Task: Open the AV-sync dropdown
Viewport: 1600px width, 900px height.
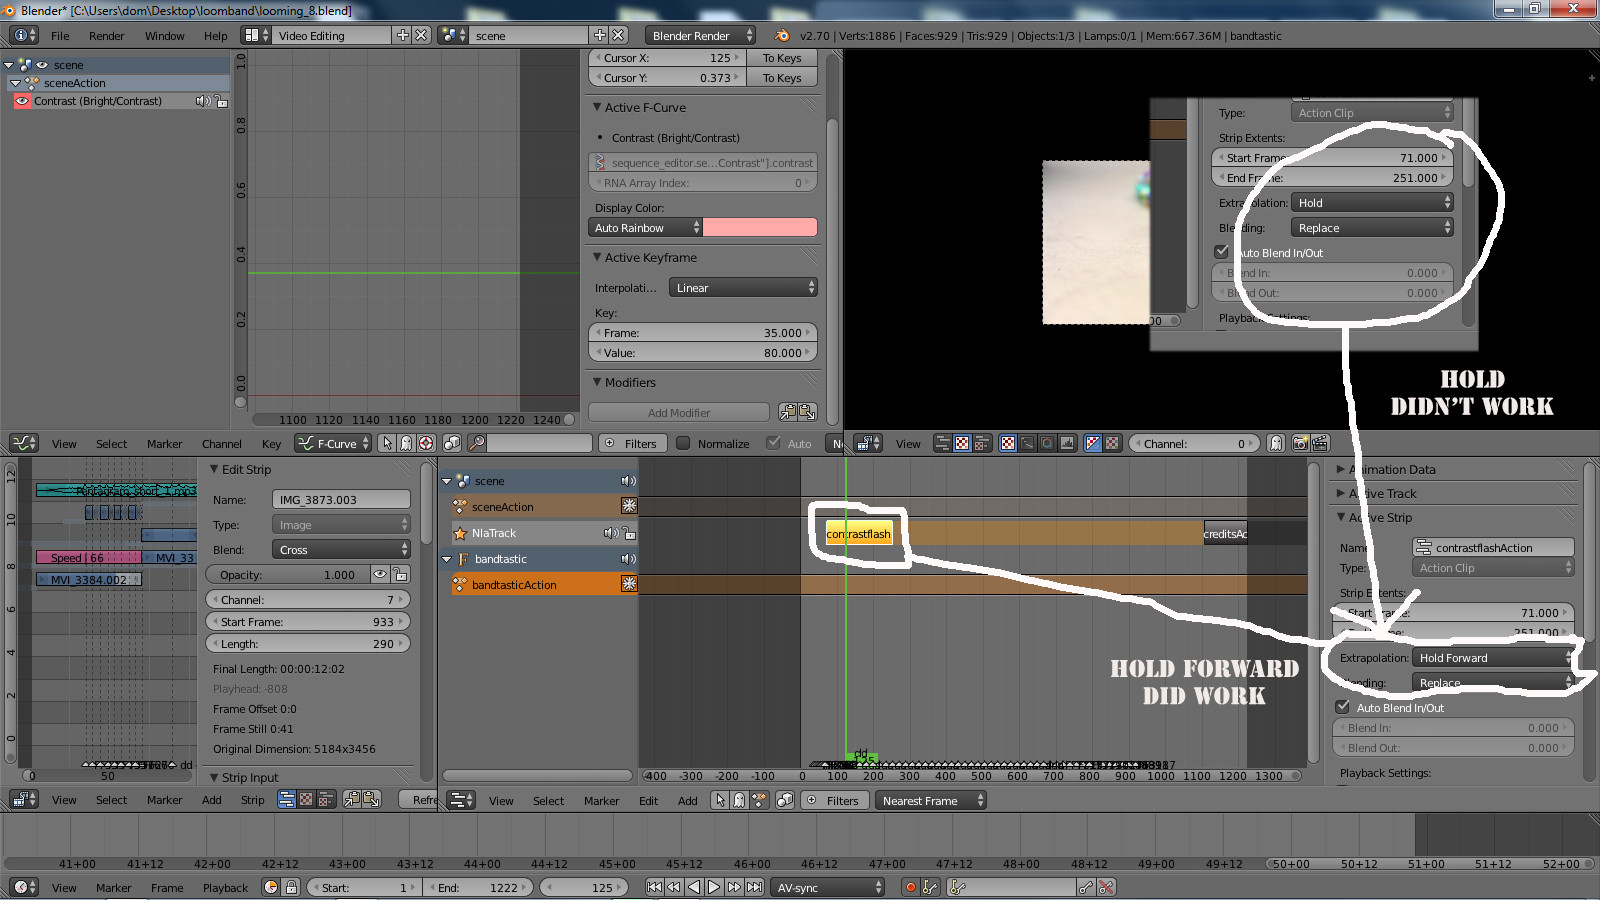Action: [x=828, y=887]
